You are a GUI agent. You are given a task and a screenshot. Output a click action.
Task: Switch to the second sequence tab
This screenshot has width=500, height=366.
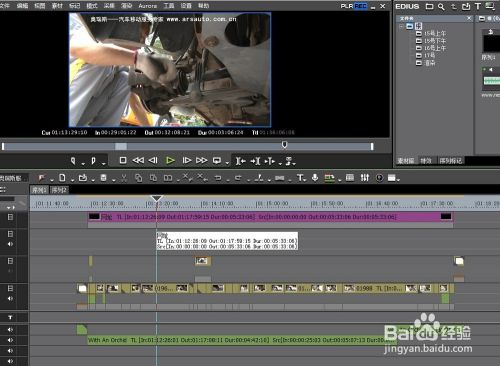pyautogui.click(x=59, y=190)
